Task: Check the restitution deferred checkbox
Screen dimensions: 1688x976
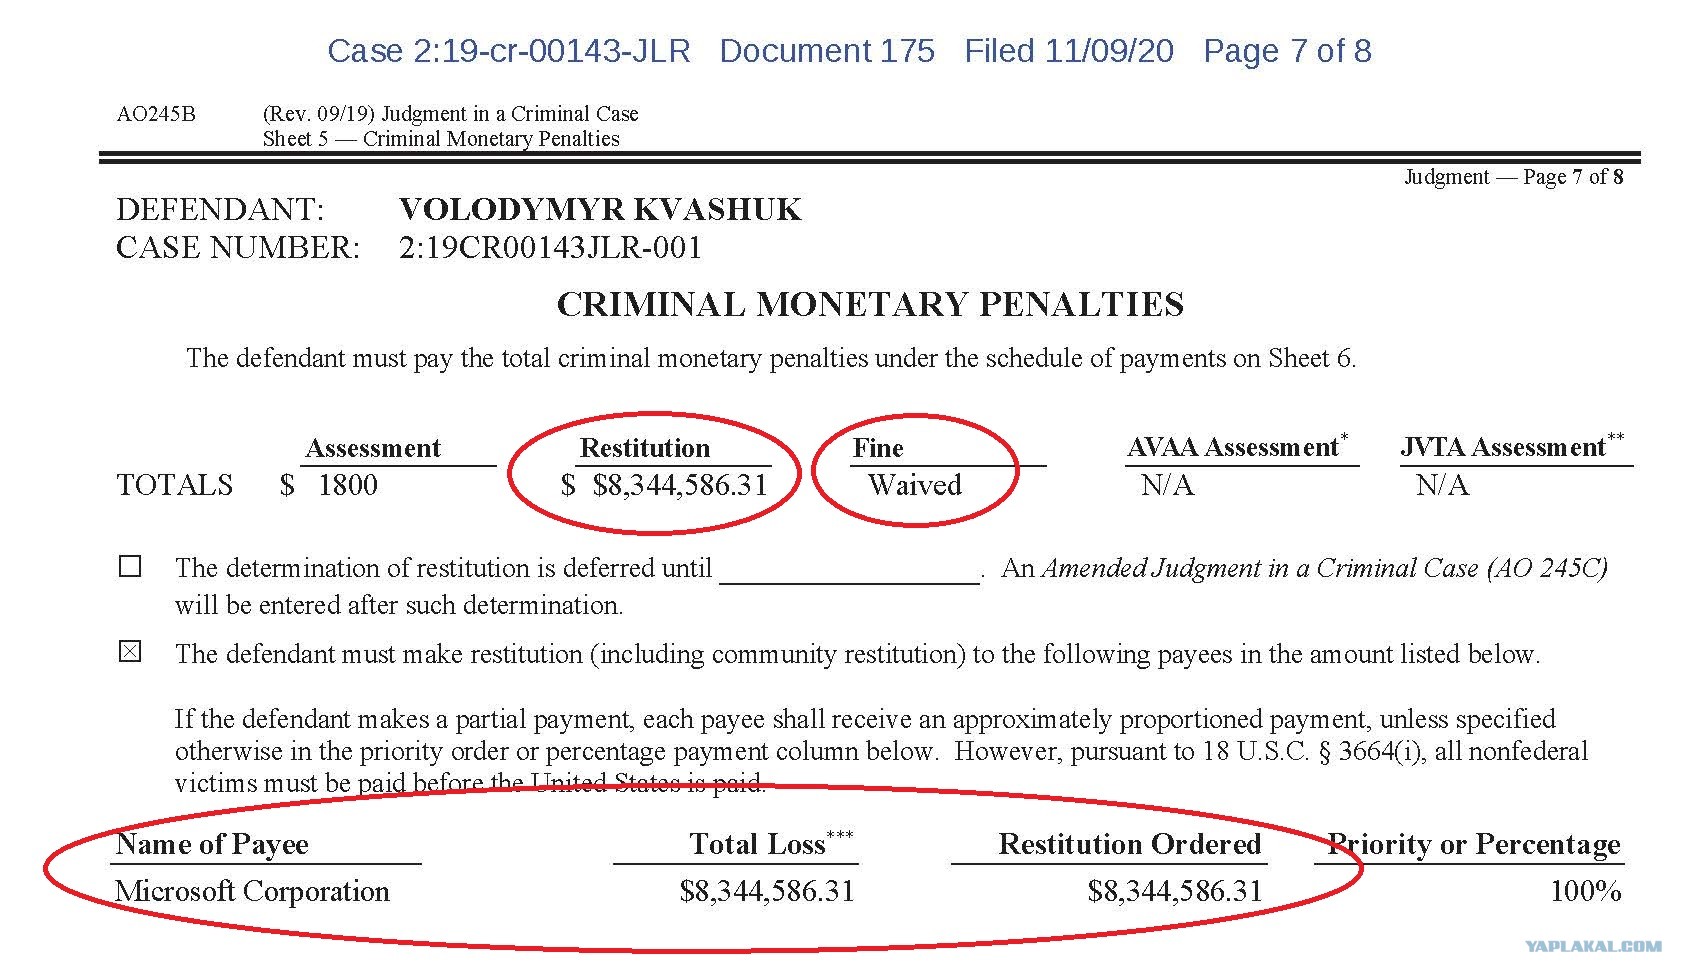Action: point(130,566)
